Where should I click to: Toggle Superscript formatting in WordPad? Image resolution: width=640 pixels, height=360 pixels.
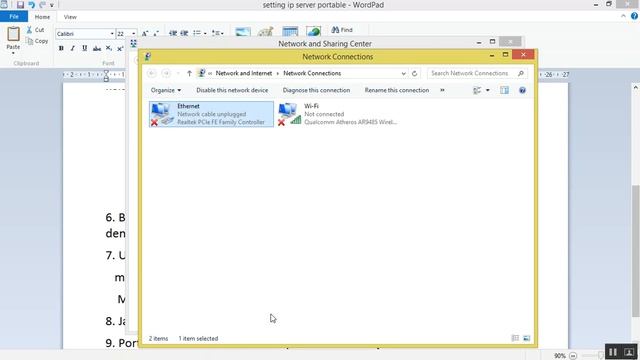coord(120,49)
